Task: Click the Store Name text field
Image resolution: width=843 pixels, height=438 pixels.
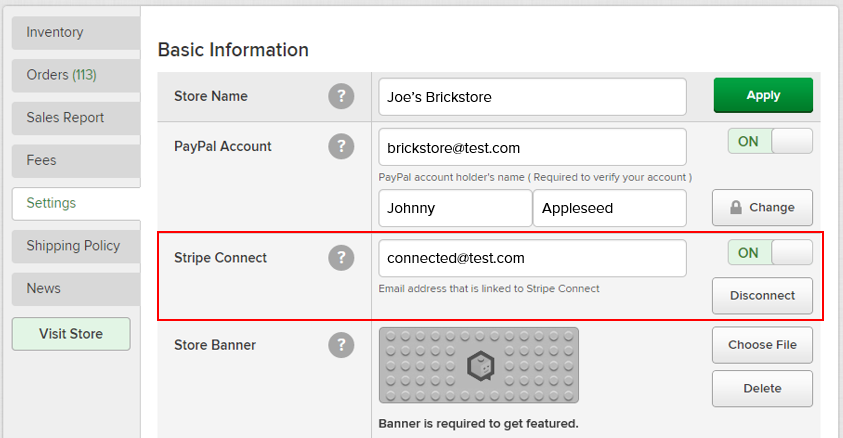Action: tap(532, 97)
